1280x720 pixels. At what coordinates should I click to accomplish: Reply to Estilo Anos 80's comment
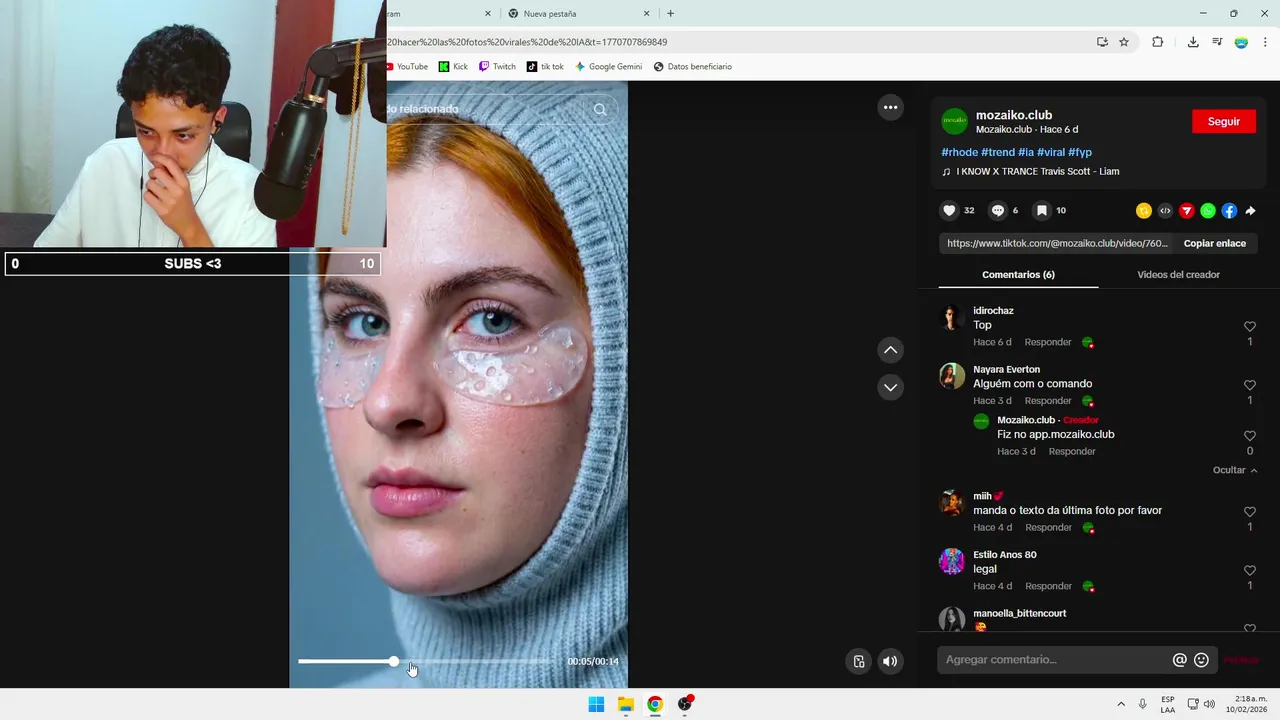tap(1048, 586)
